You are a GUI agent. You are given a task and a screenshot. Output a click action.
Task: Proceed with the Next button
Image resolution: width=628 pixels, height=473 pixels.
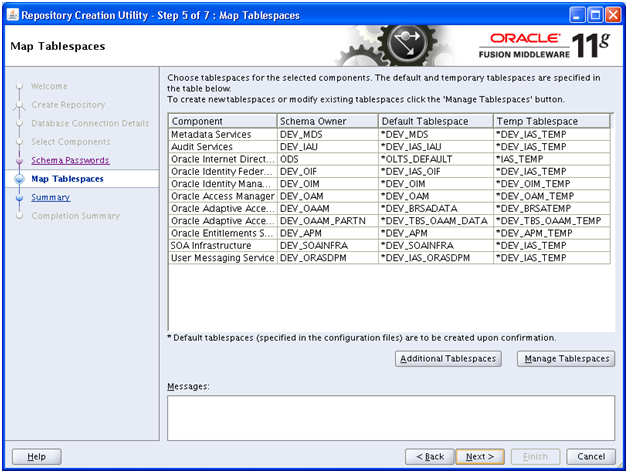click(480, 457)
